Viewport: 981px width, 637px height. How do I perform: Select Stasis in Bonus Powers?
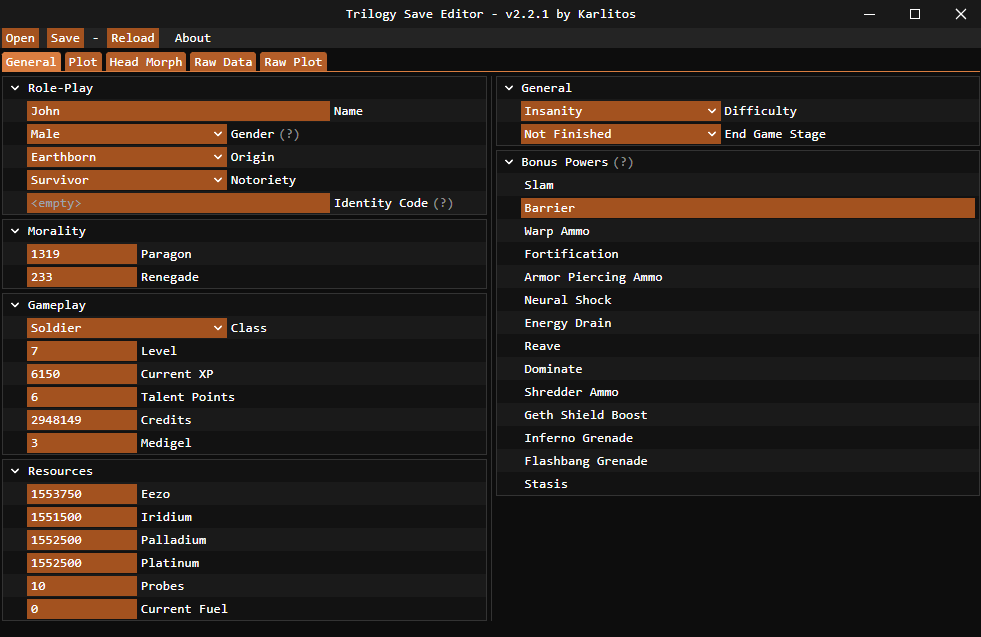click(x=748, y=484)
